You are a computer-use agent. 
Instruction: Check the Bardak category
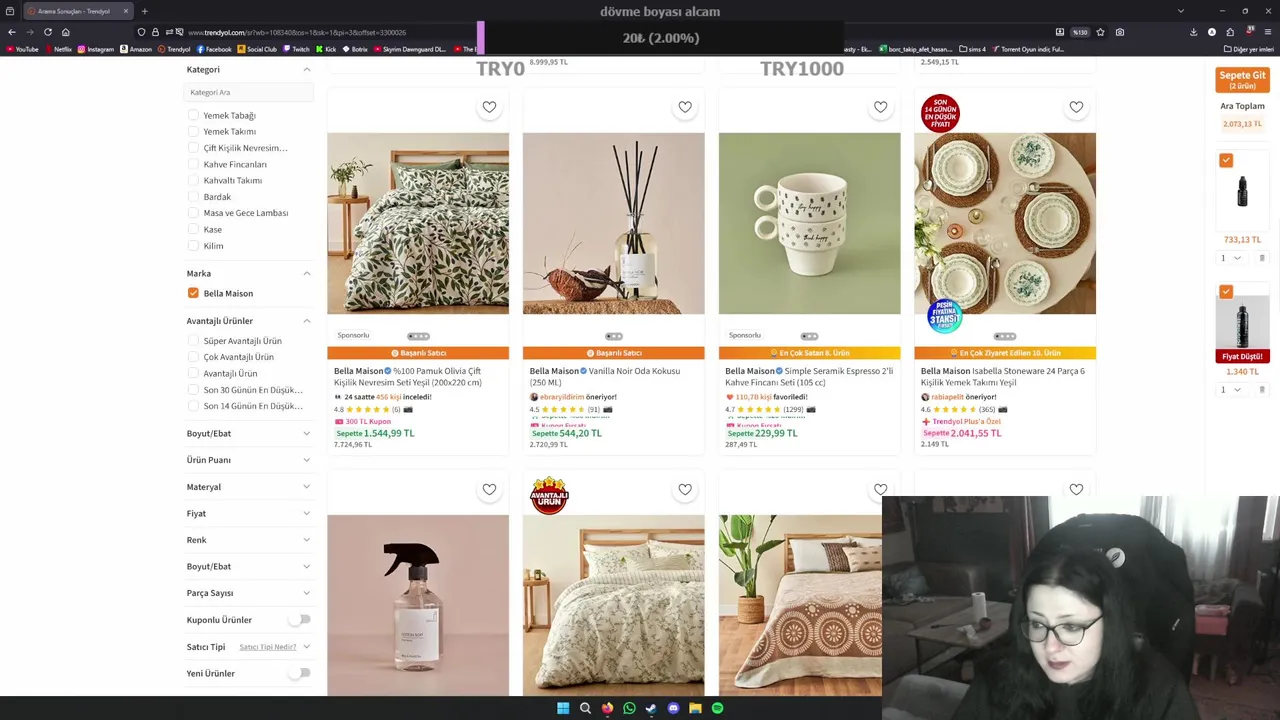click(x=193, y=197)
